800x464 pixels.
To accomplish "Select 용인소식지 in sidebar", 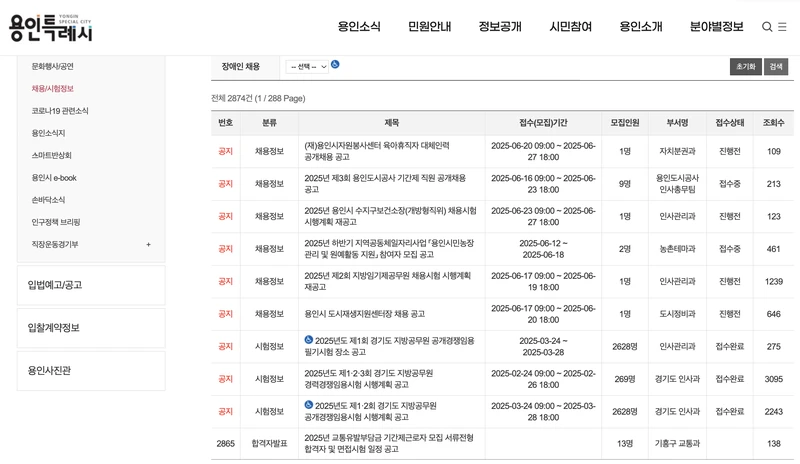I will (x=48, y=133).
